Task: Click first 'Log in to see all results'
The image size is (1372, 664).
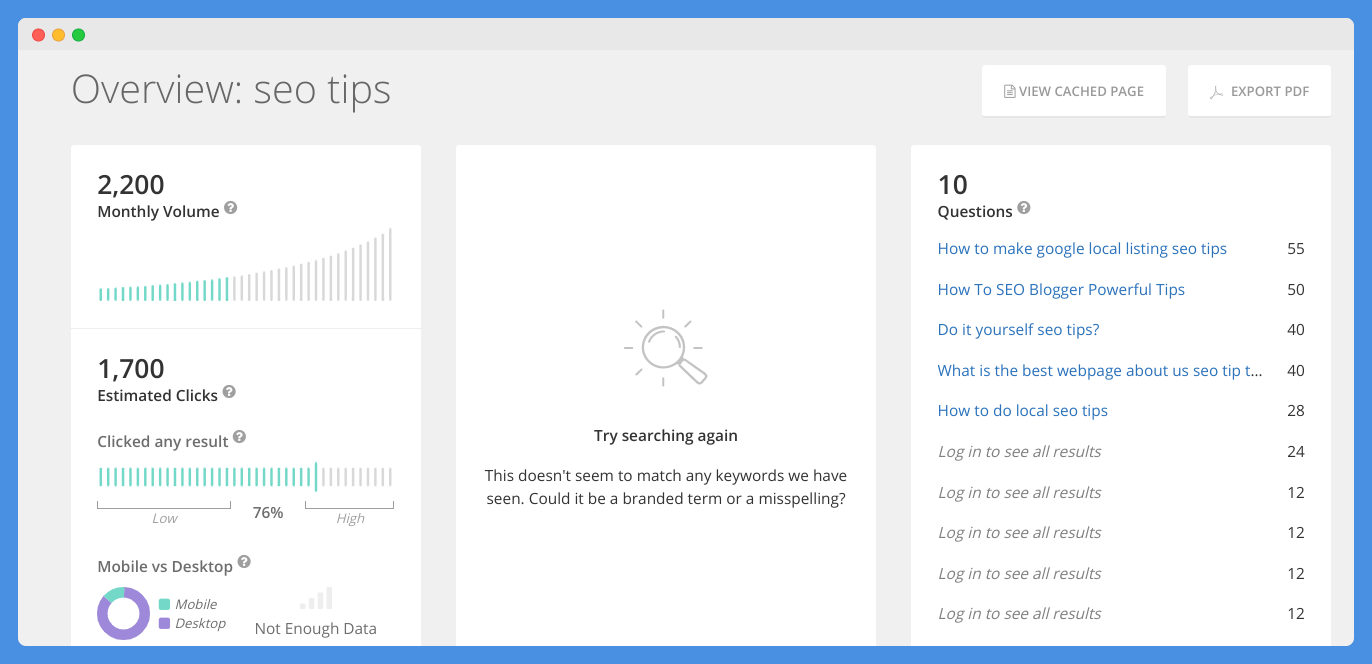Action: click(1019, 452)
